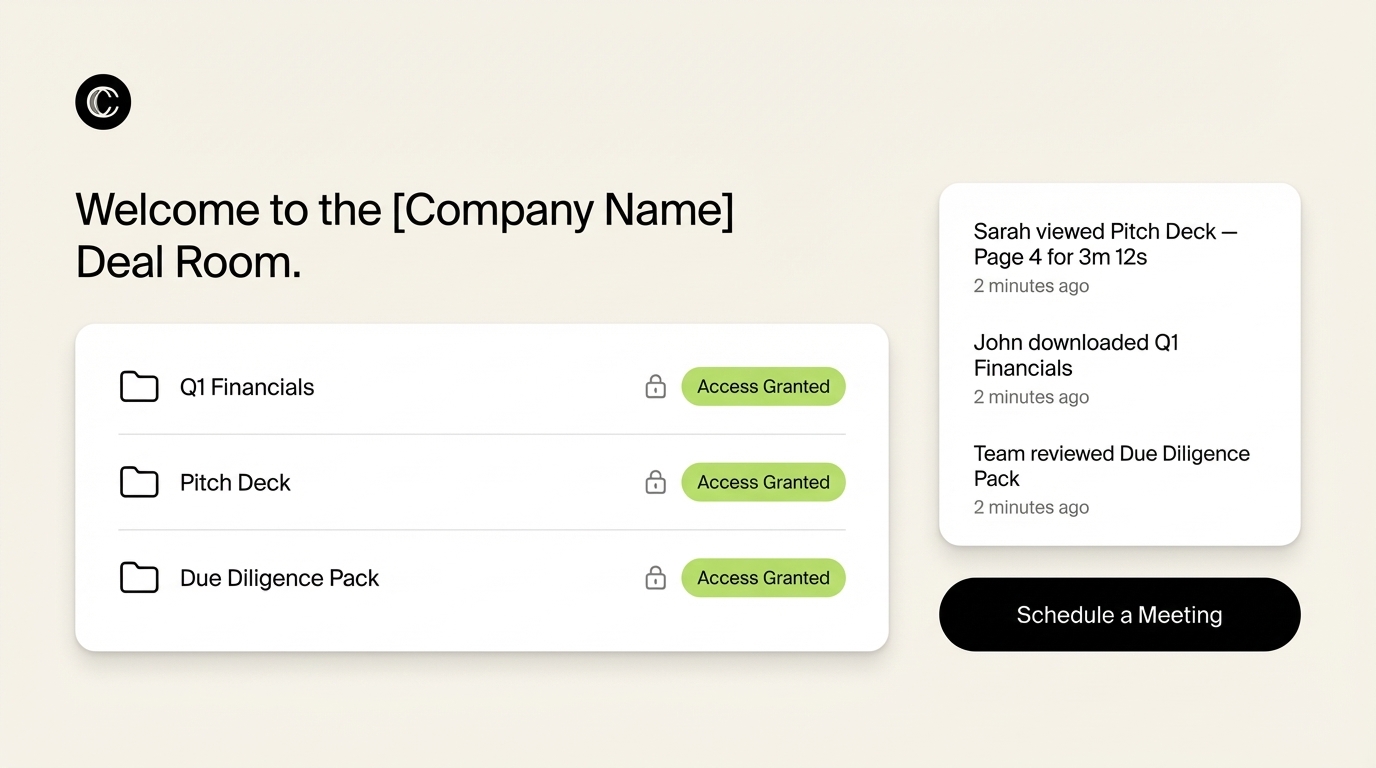This screenshot has width=1376, height=768.
Task: Click the lock icon beside Pitch Deck
Action: click(655, 482)
